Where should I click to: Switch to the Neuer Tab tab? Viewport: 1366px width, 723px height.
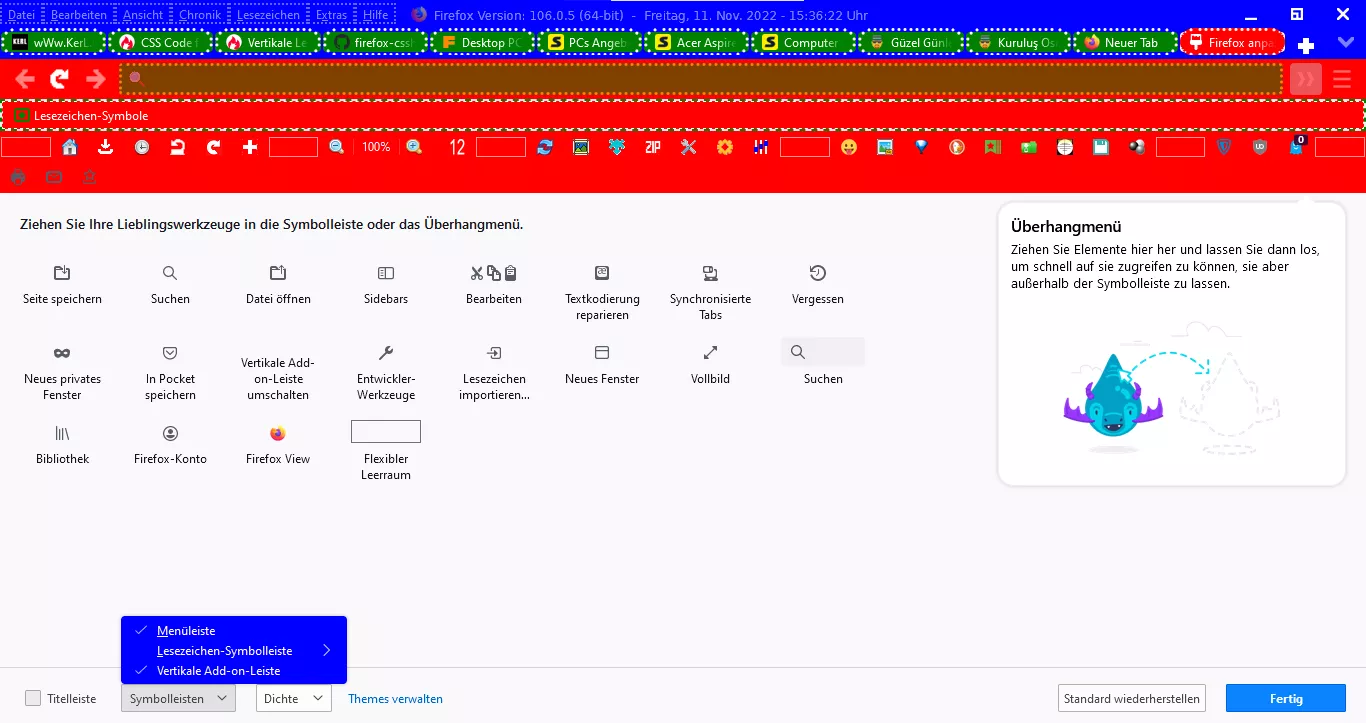pos(1122,43)
